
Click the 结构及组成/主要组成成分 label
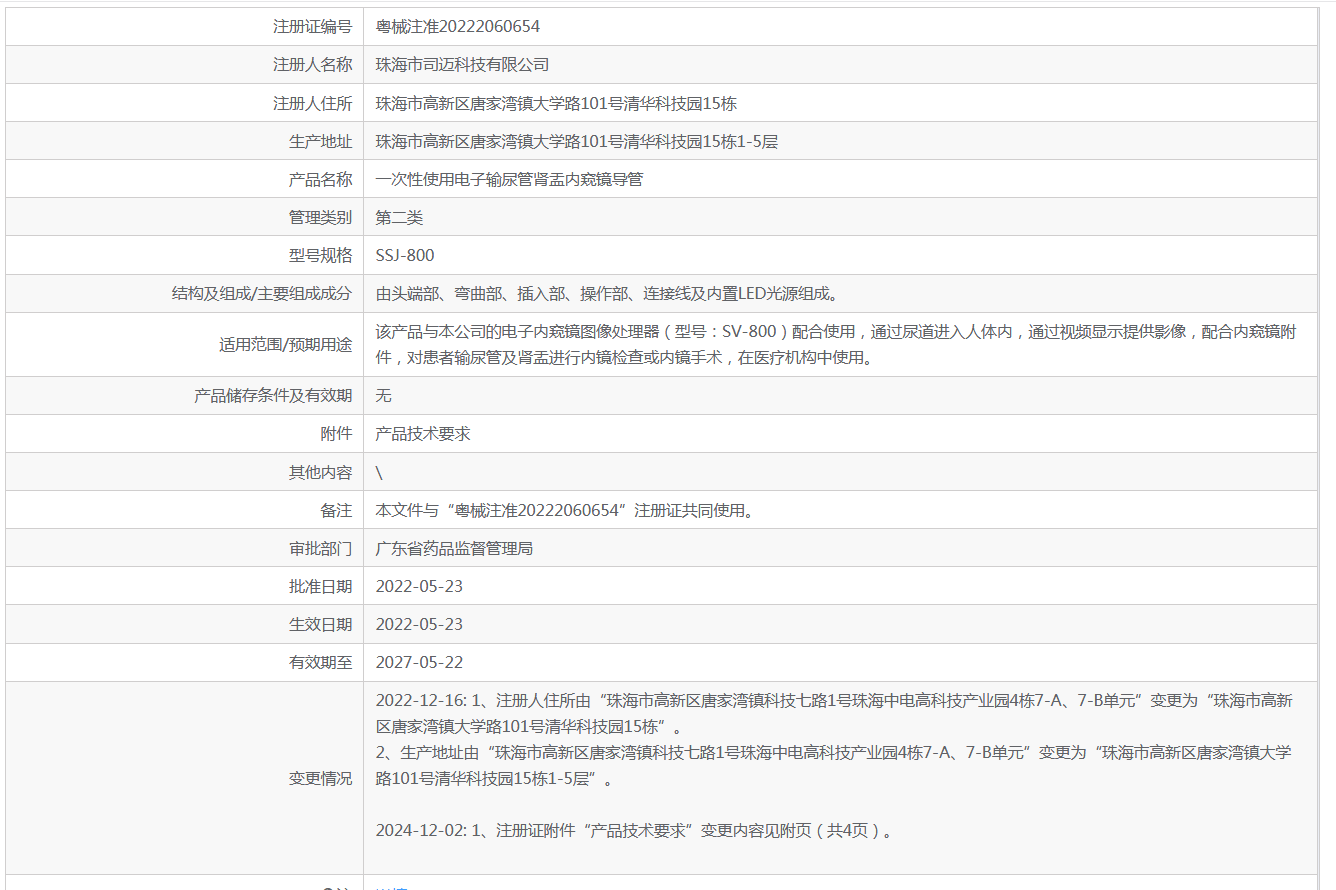coord(262,293)
